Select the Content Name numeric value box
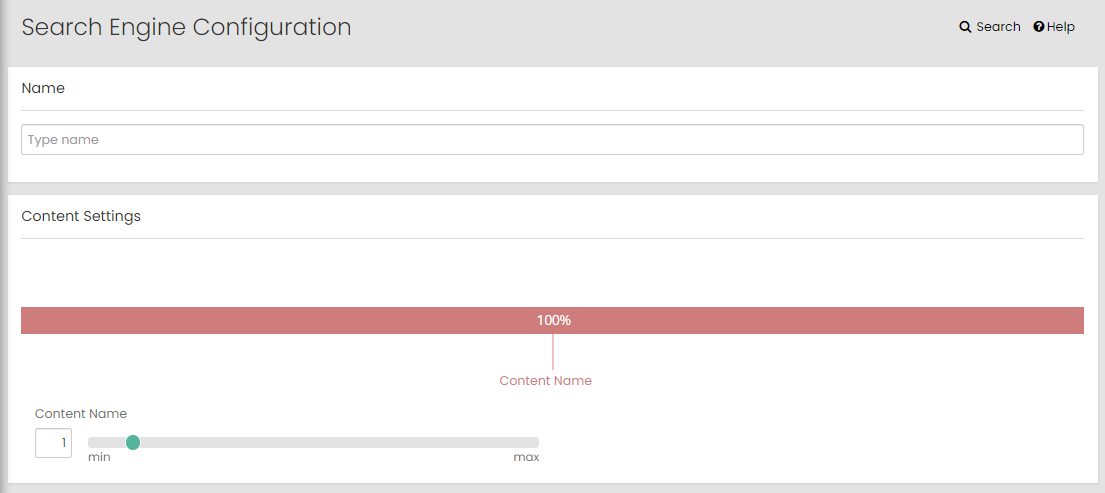The width and height of the screenshot is (1105, 493). [x=53, y=443]
